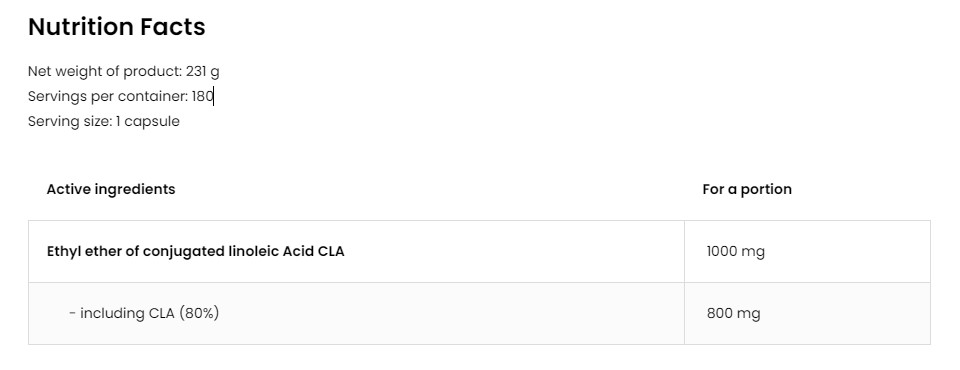
Task: Click the words conjugated linoleic
Action: (x=211, y=251)
